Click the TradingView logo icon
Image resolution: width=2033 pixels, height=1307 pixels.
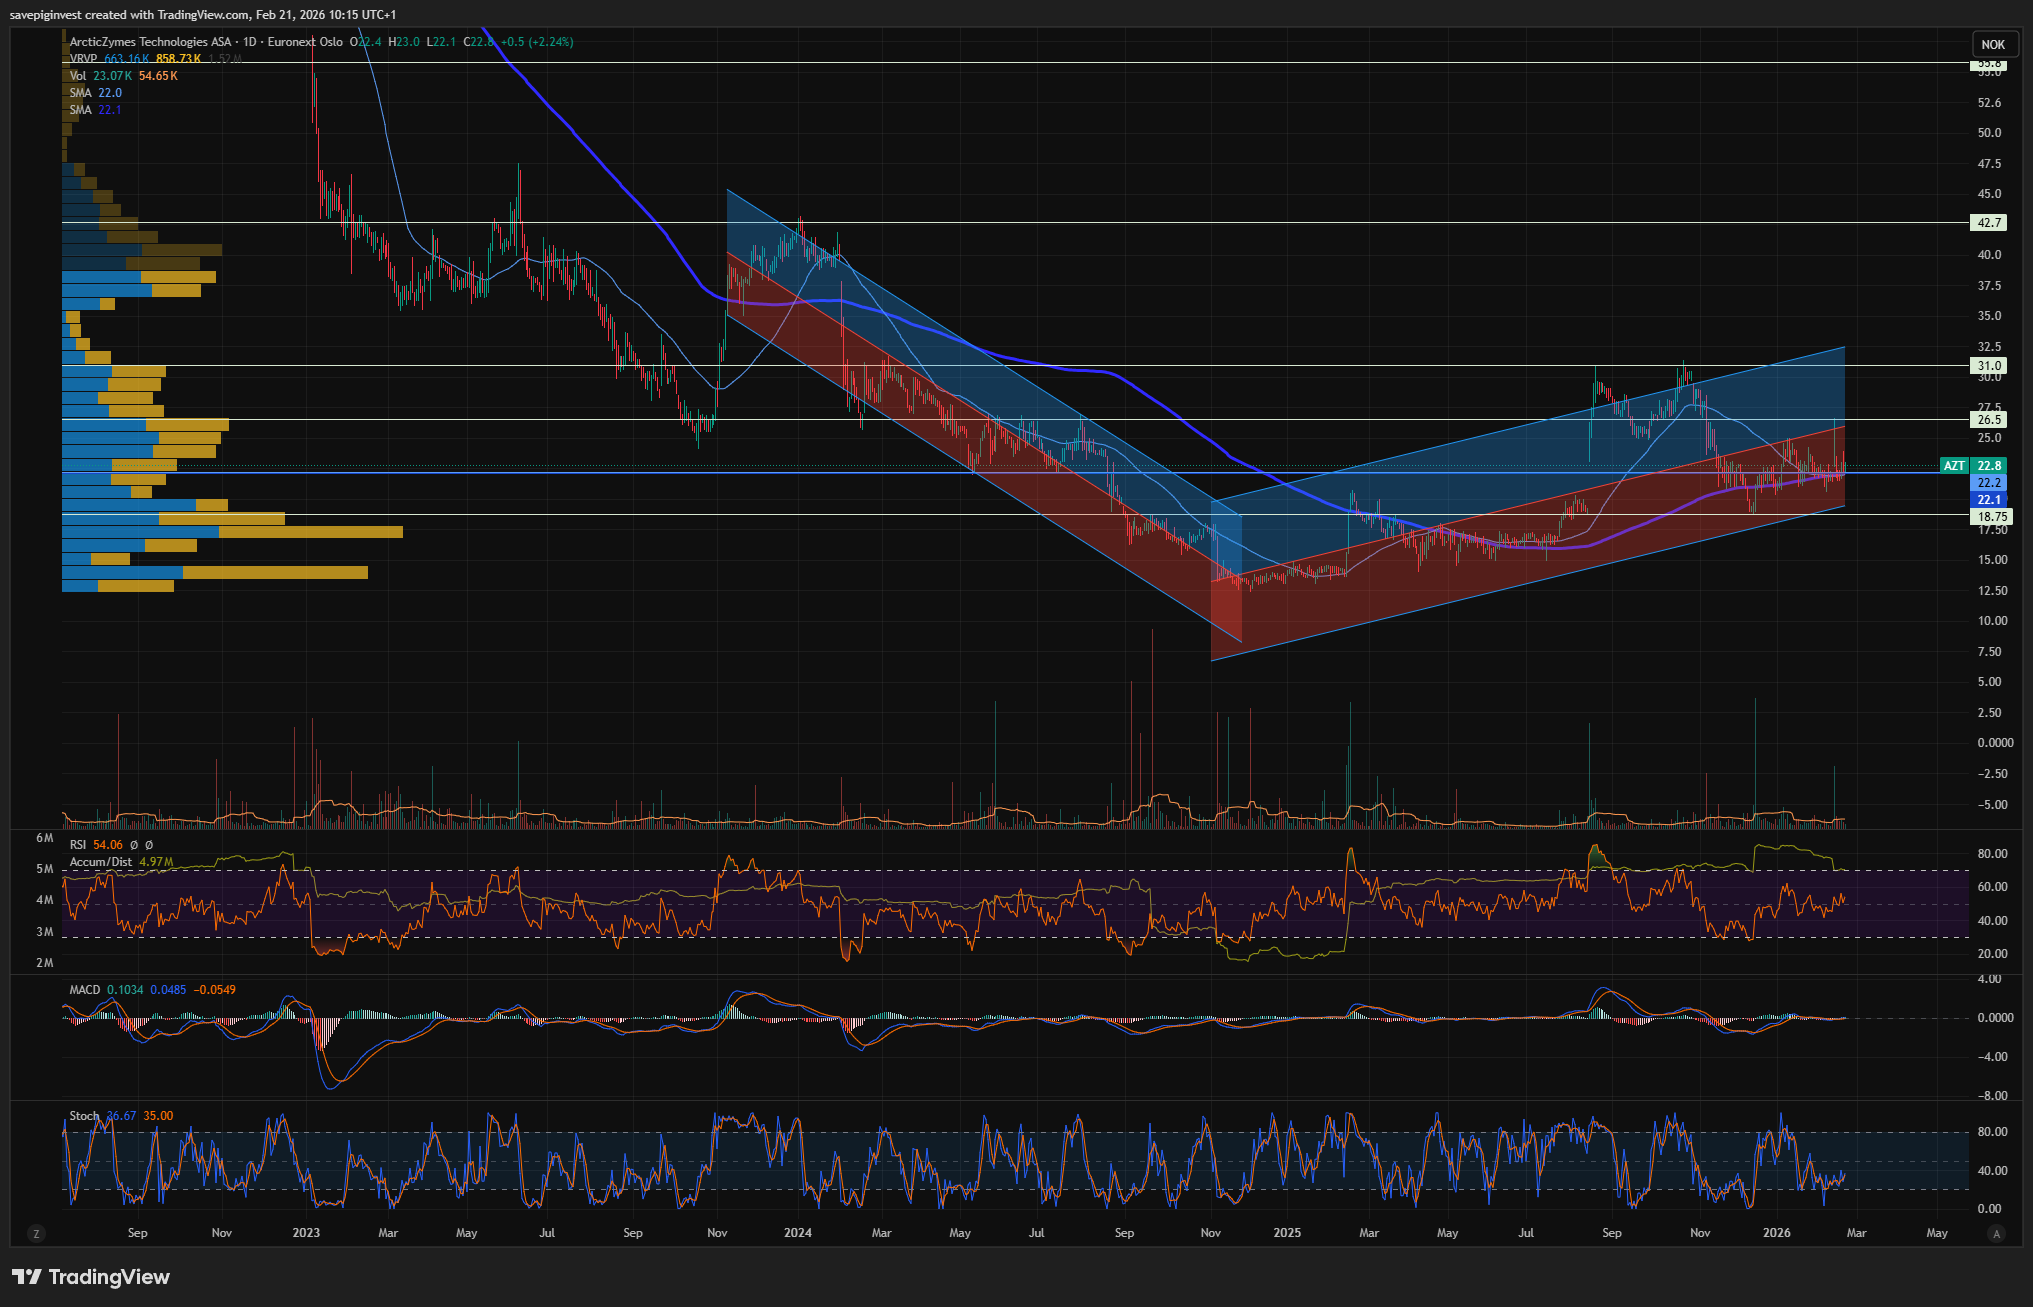27,1277
